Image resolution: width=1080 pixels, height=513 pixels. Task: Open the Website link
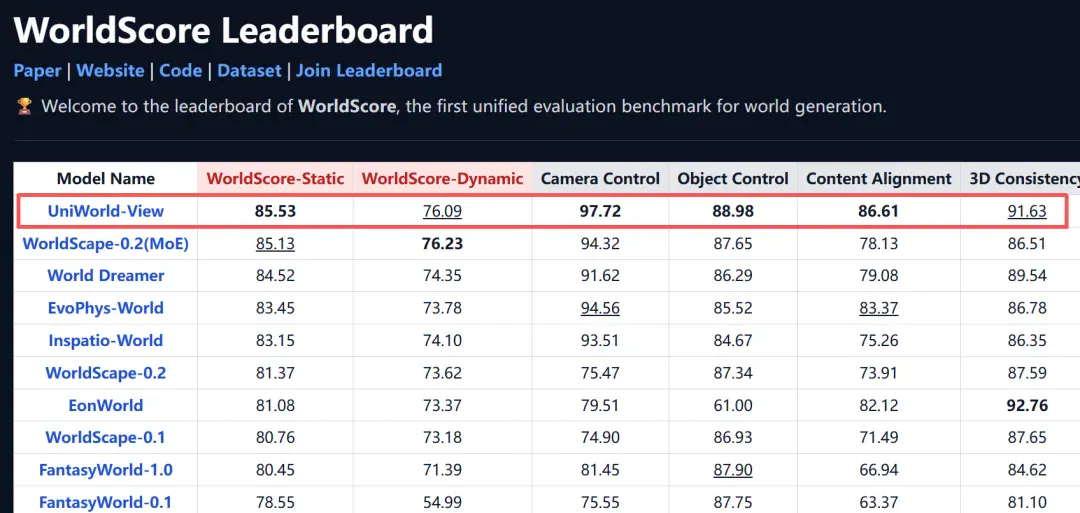click(x=110, y=70)
